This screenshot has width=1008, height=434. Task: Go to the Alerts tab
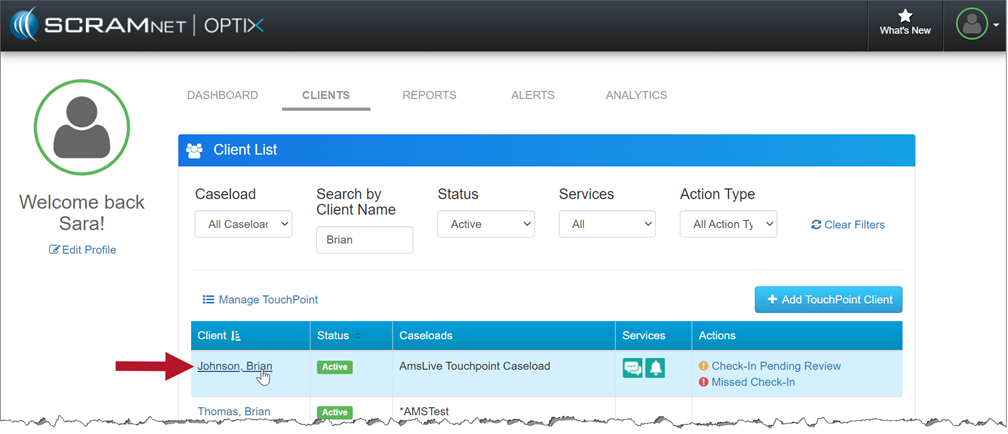coord(532,95)
